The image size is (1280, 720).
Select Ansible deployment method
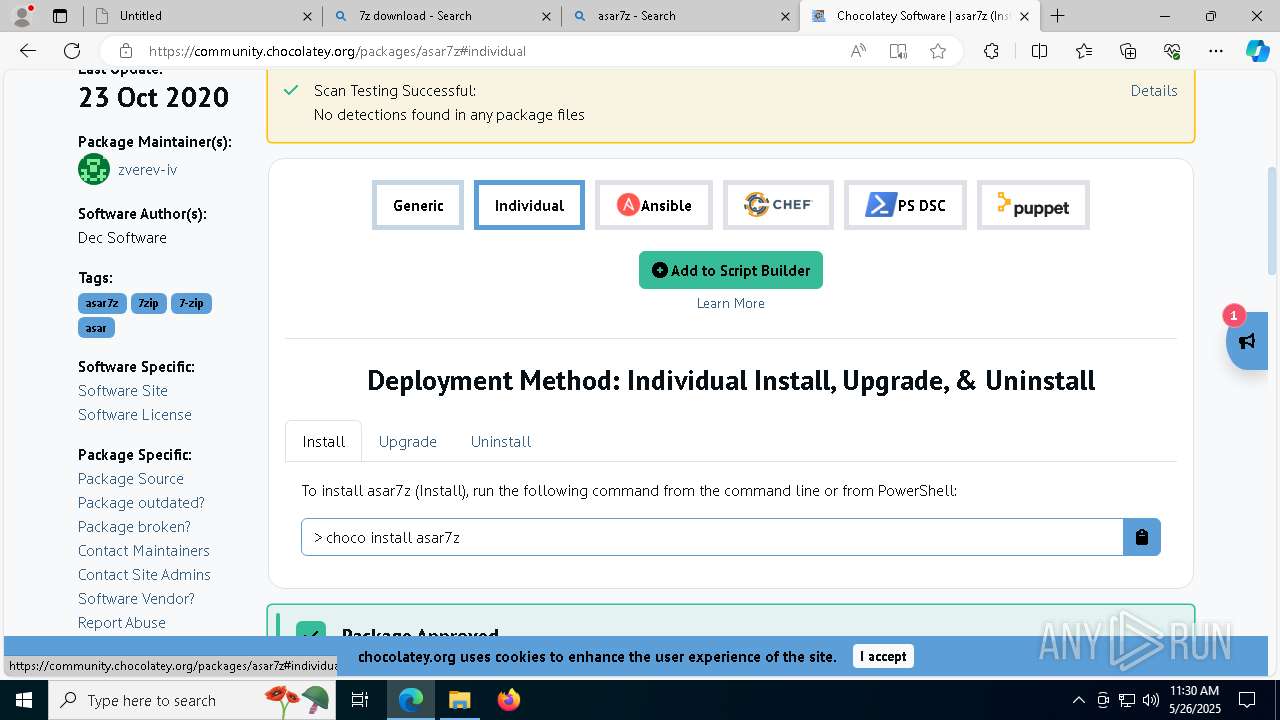point(654,205)
